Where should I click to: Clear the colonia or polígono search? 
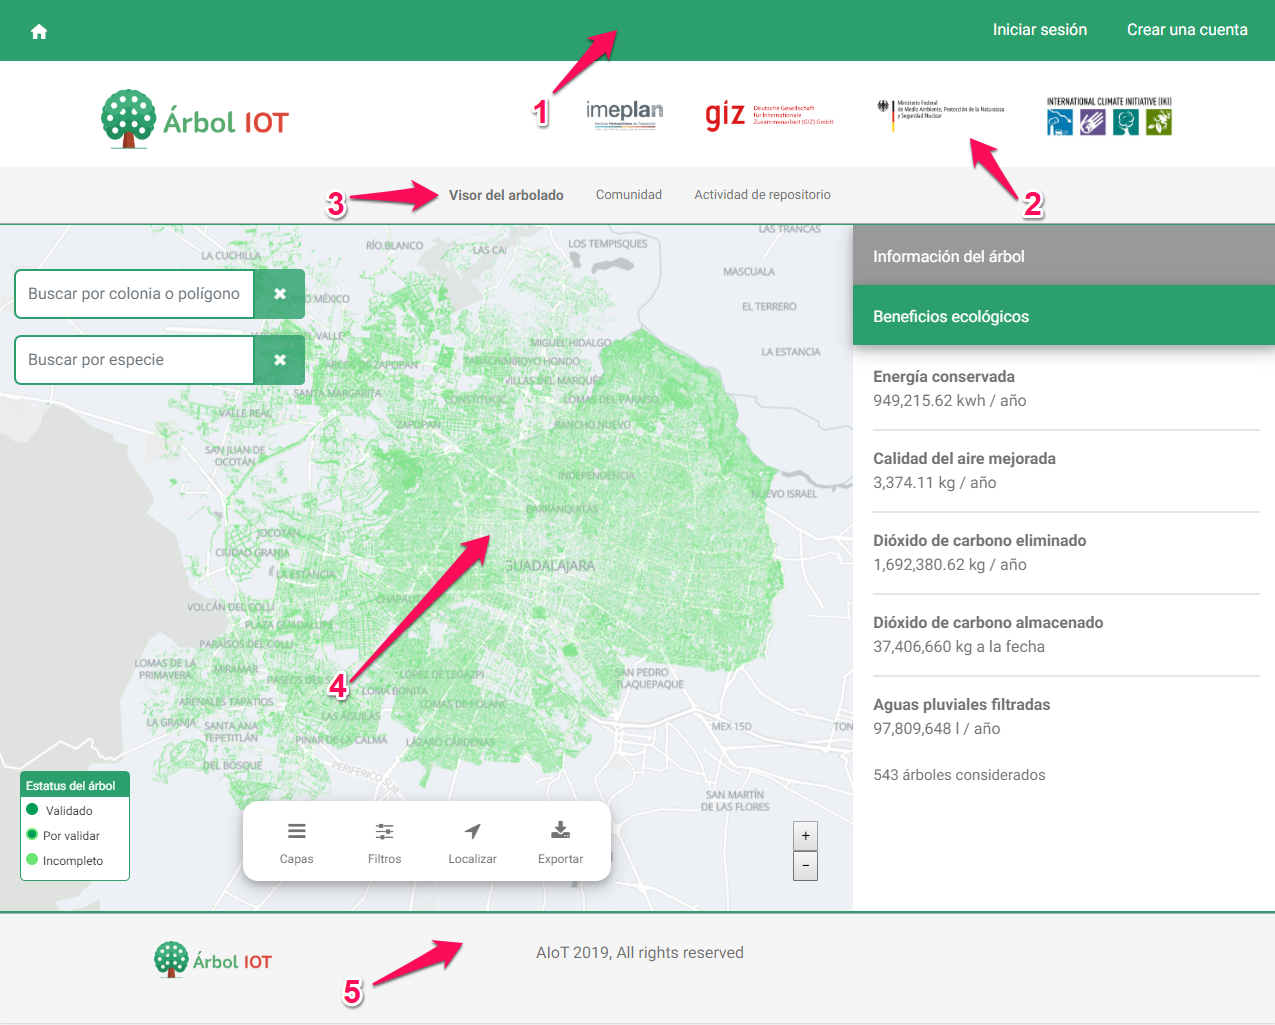[280, 294]
